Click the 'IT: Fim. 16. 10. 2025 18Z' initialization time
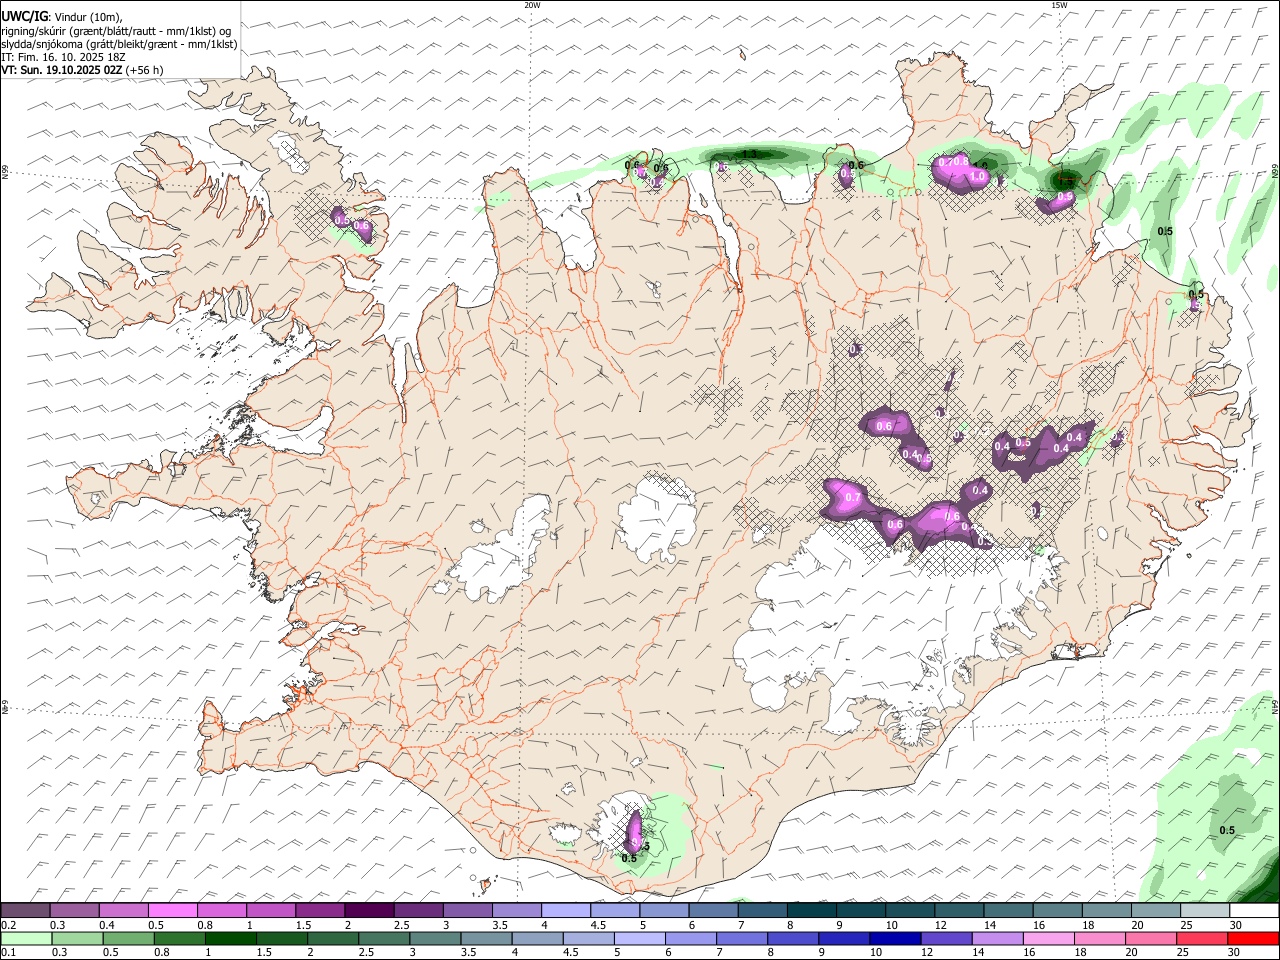This screenshot has width=1280, height=960. coord(63,57)
